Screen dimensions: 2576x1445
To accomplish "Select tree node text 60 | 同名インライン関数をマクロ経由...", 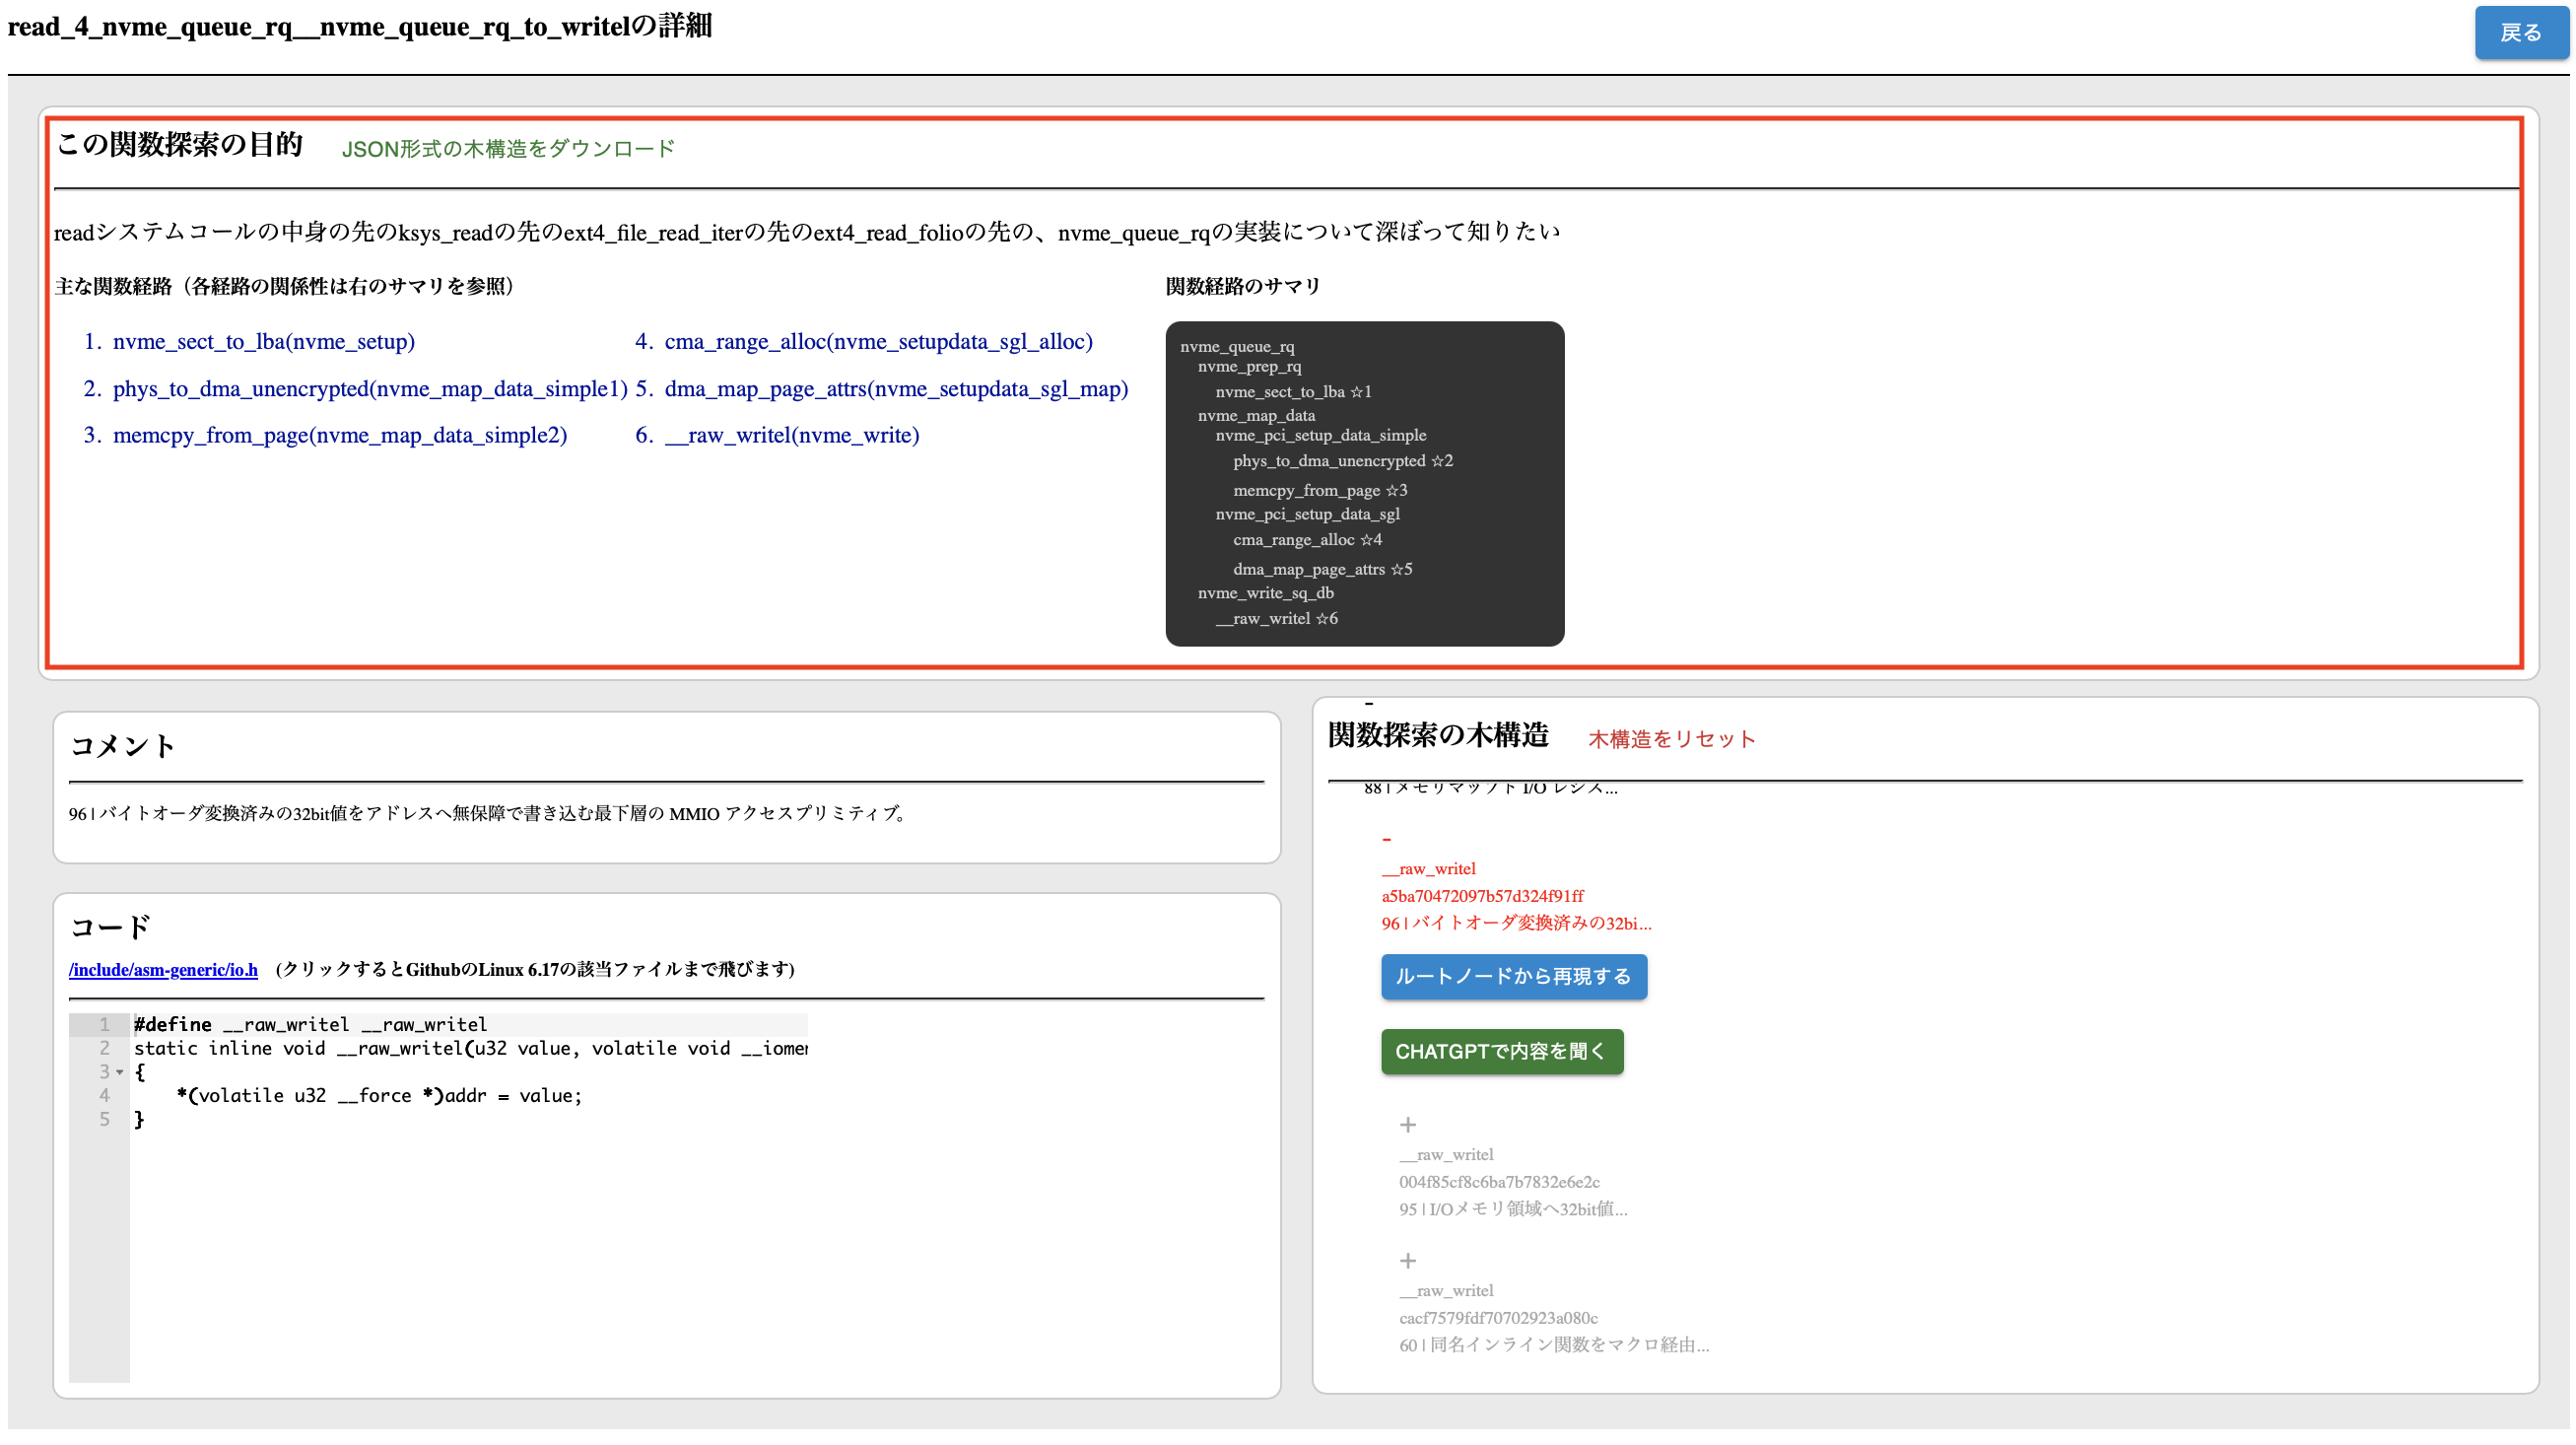I will point(1553,1345).
